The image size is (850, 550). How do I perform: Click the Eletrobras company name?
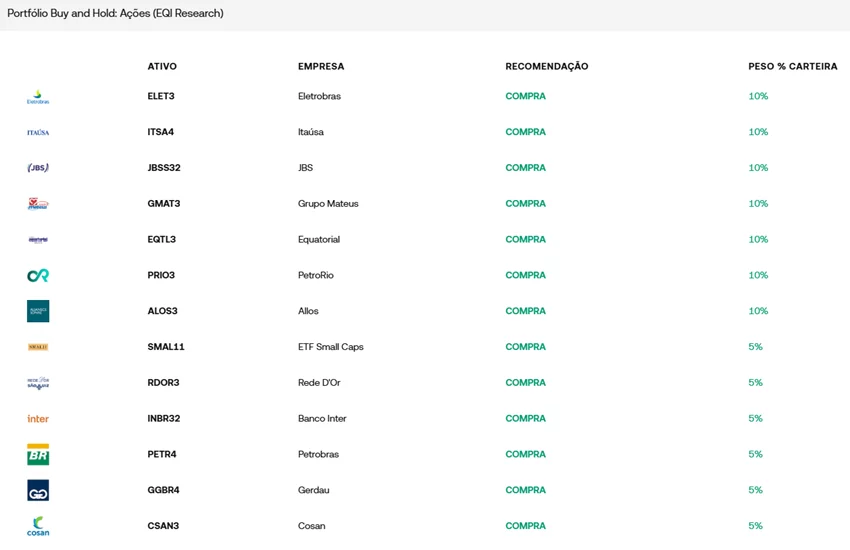click(x=319, y=96)
